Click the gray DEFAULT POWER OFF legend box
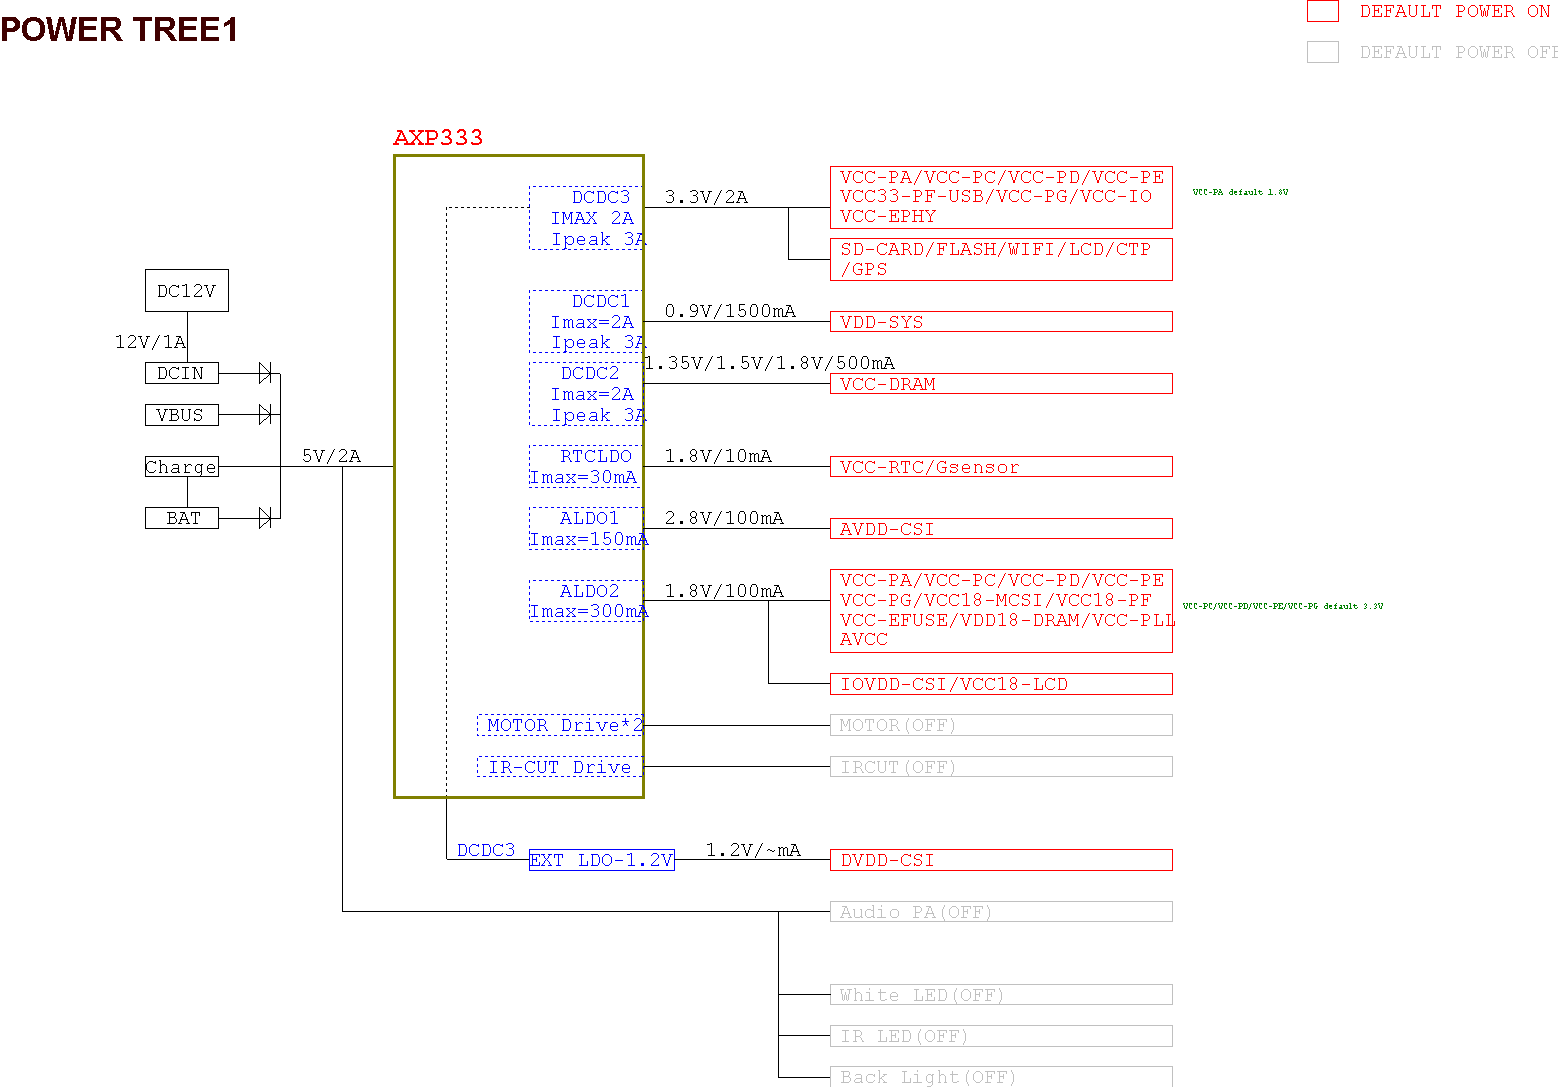Image resolution: width=1558 pixels, height=1087 pixels. 1322,52
